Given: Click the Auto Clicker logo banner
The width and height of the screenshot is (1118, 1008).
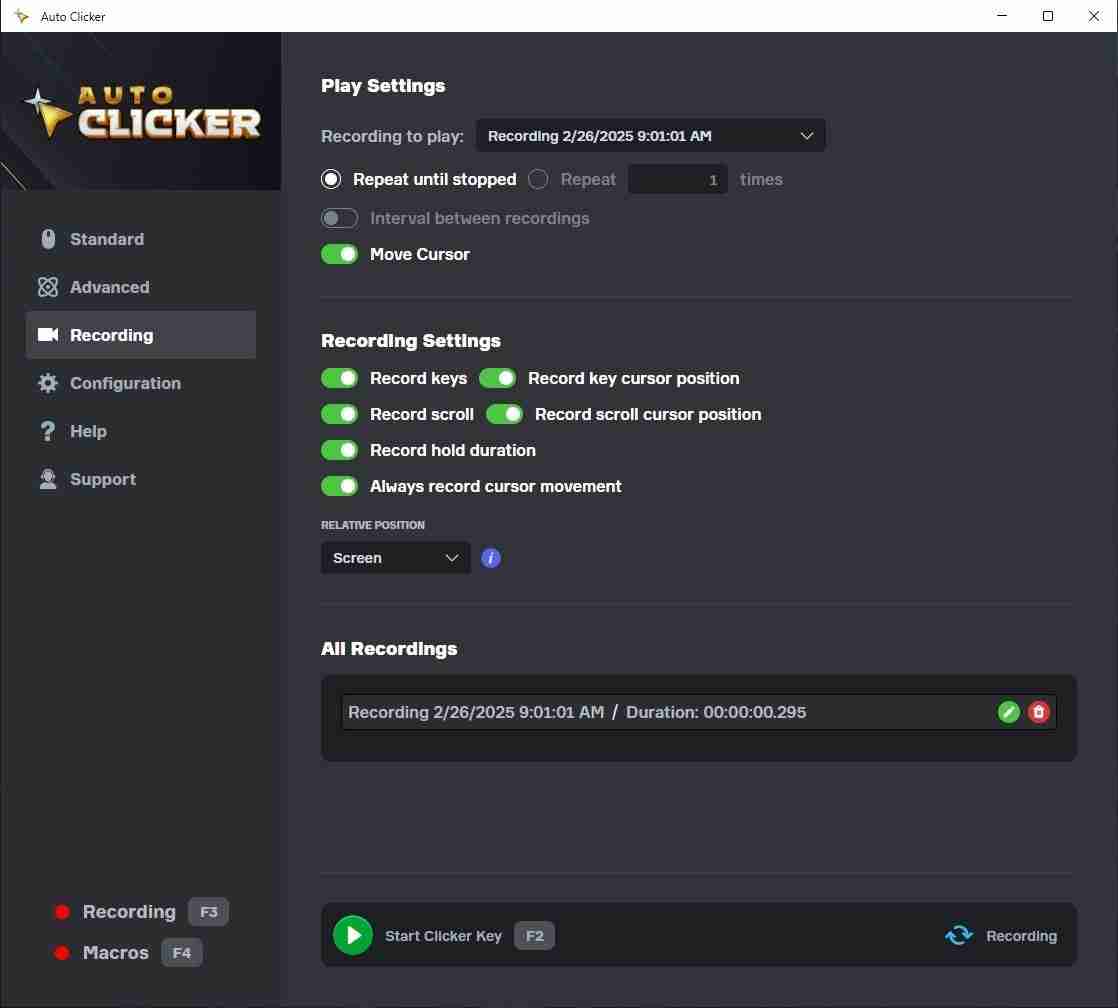Looking at the screenshot, I should click(141, 112).
